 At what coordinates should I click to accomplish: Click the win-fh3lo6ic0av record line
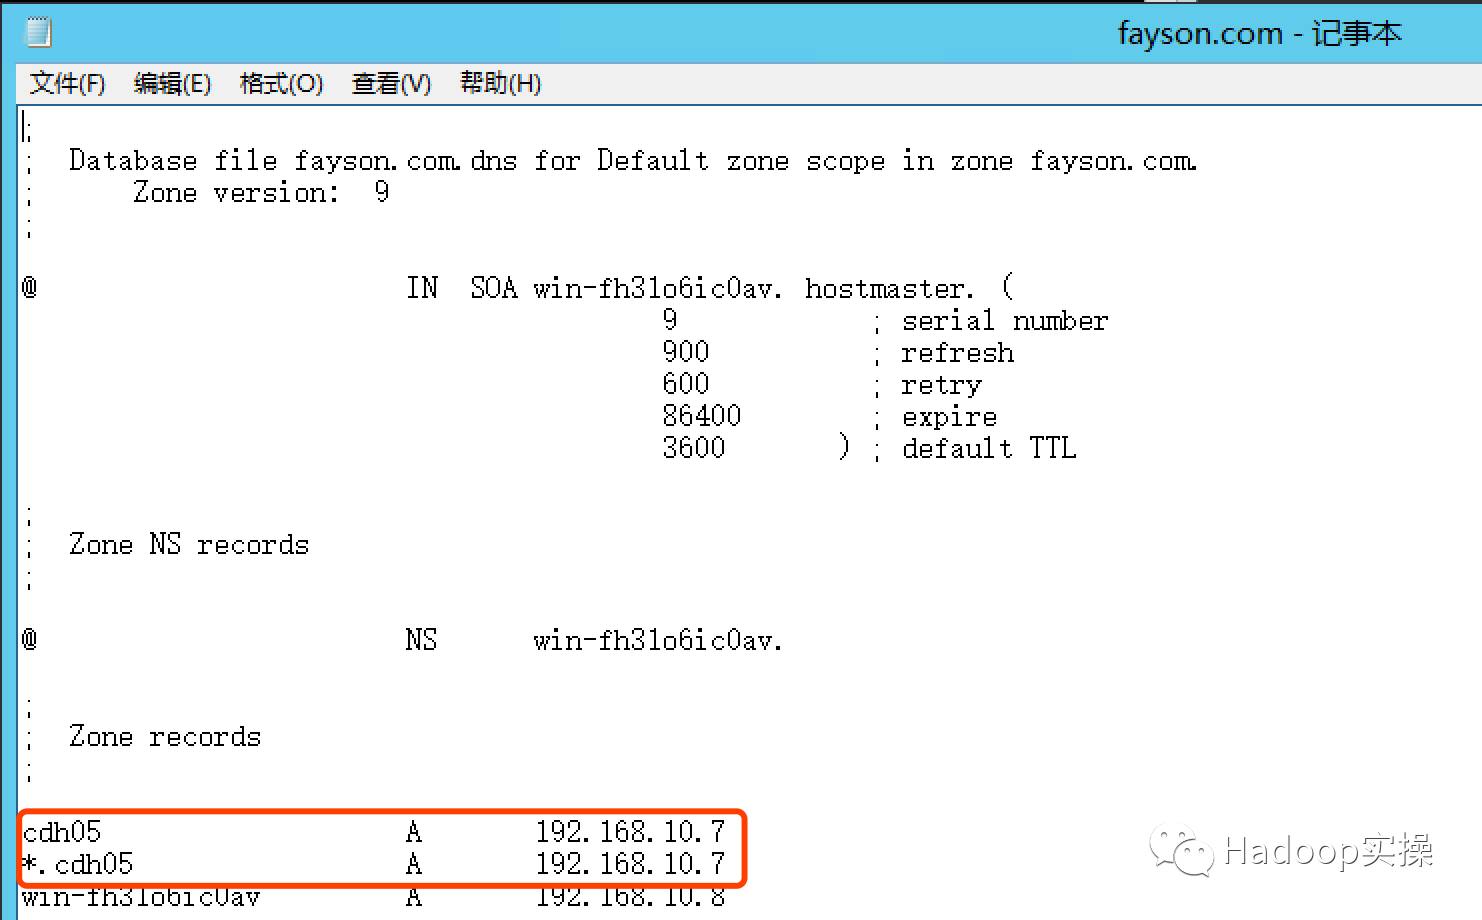(140, 897)
